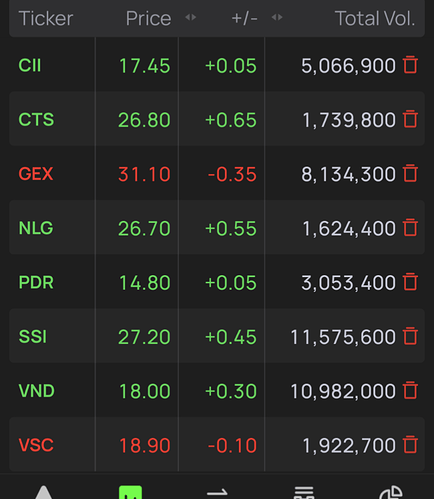Open the GEX ticker symbol

pyautogui.click(x=36, y=174)
